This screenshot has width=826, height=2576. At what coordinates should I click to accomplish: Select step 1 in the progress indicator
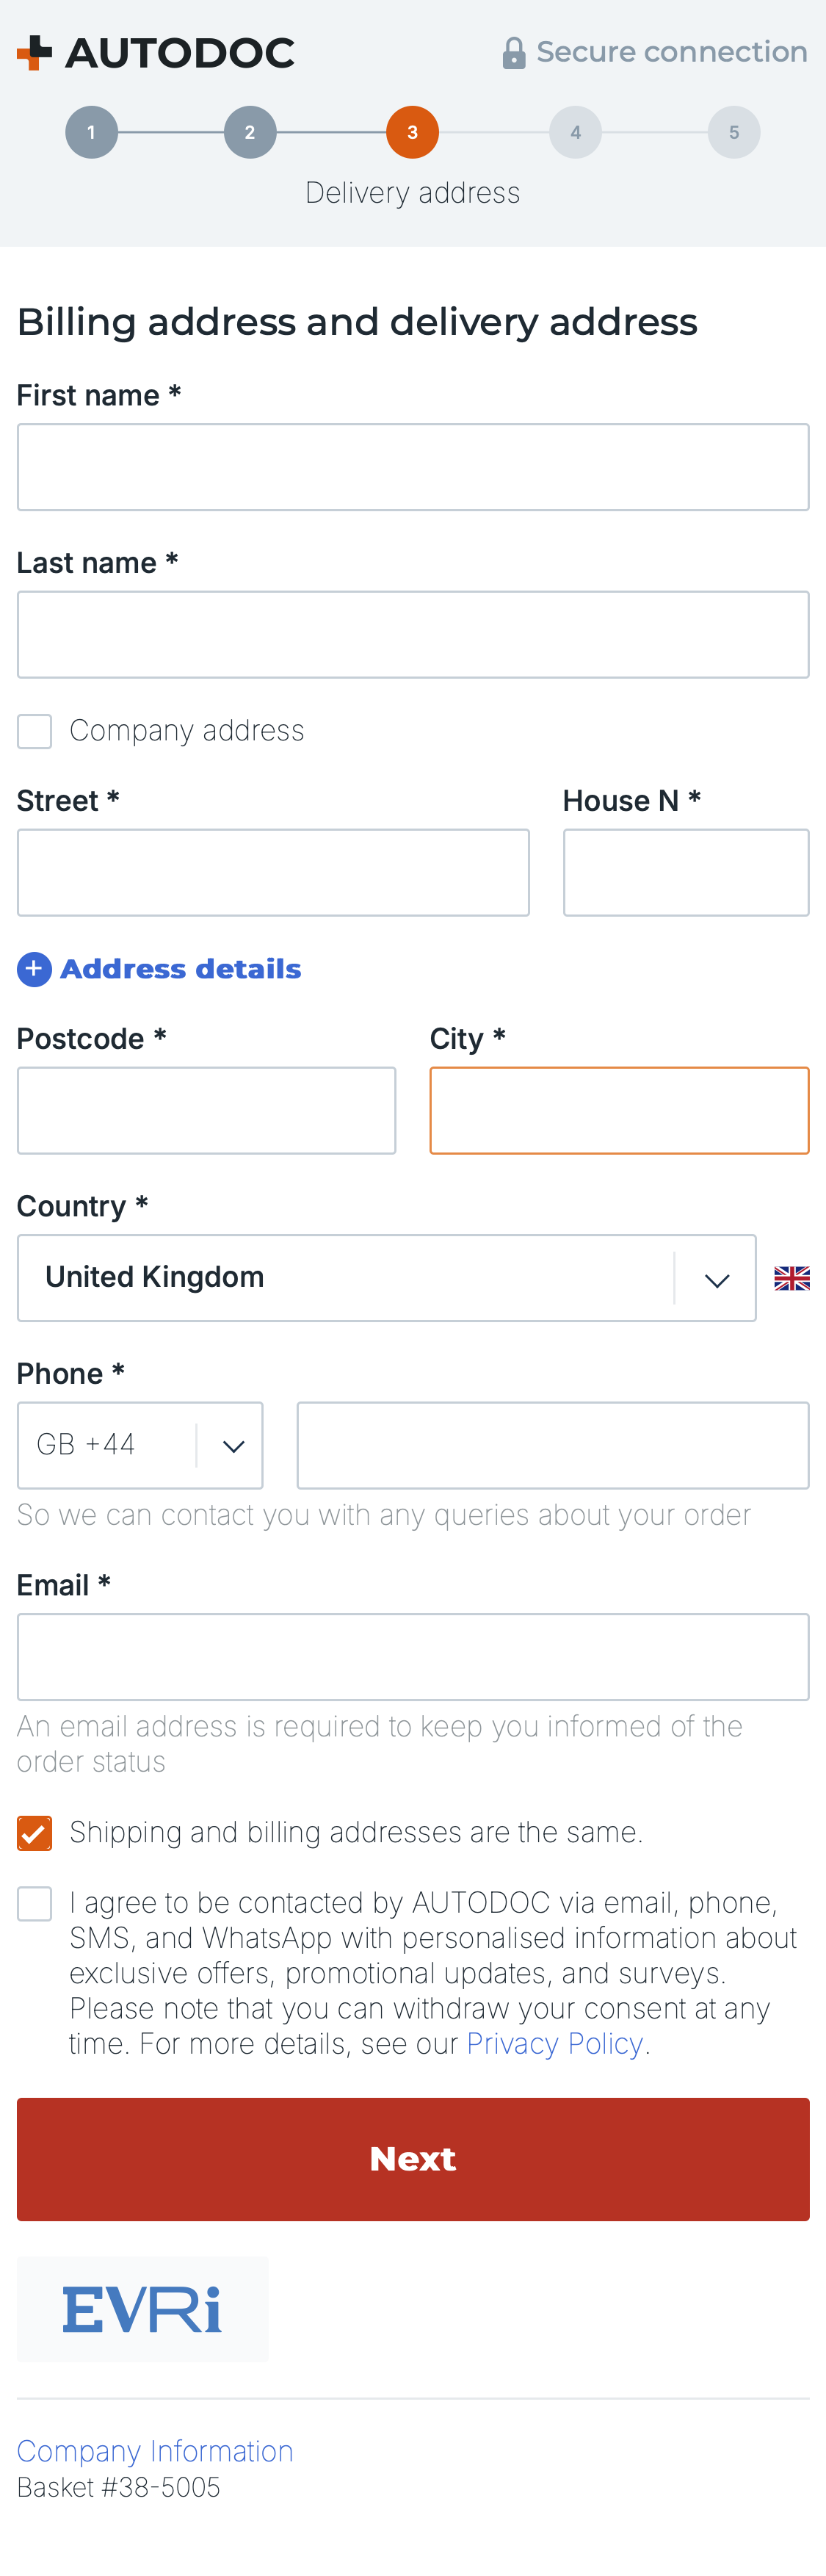pyautogui.click(x=91, y=131)
